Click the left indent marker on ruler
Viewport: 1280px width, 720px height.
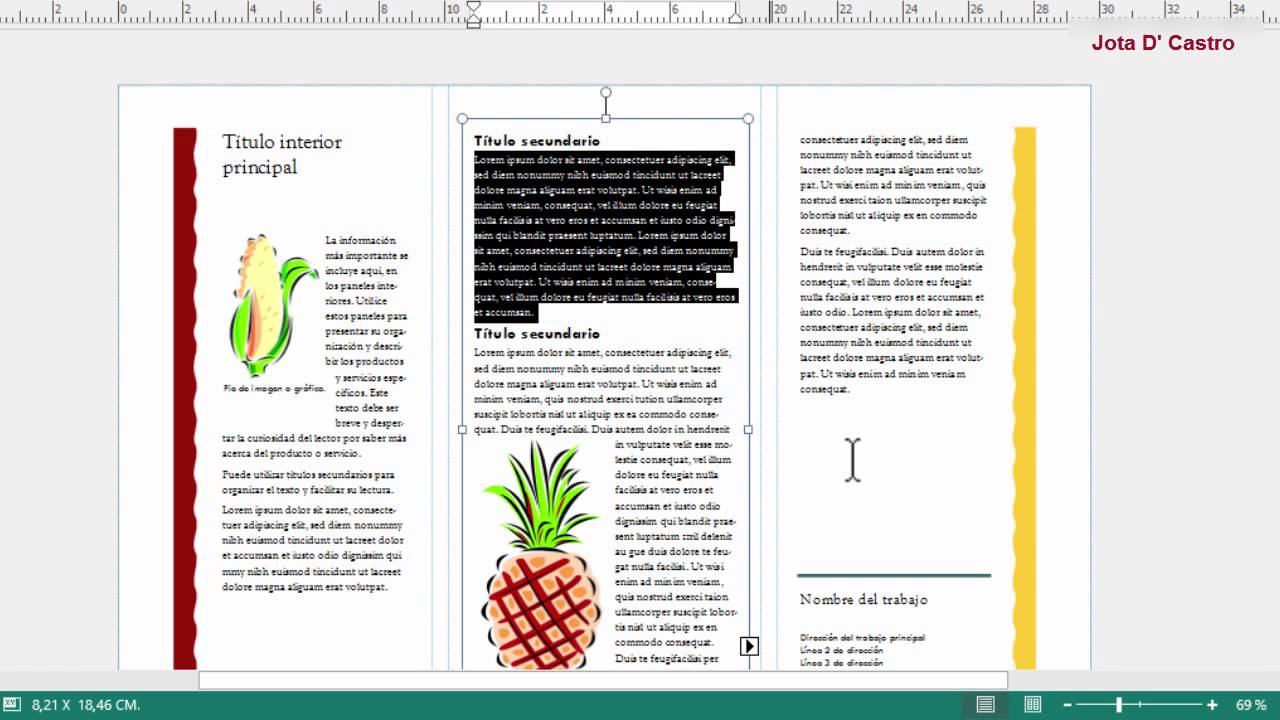tap(473, 15)
